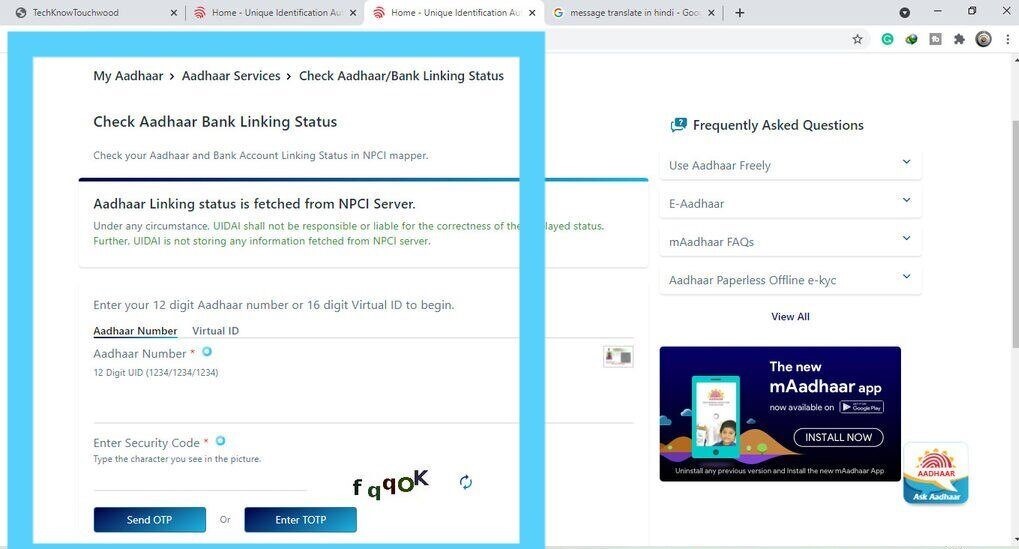Expand Use Aadhaar Freely FAQ
Image resolution: width=1019 pixels, height=549 pixels.
click(790, 165)
